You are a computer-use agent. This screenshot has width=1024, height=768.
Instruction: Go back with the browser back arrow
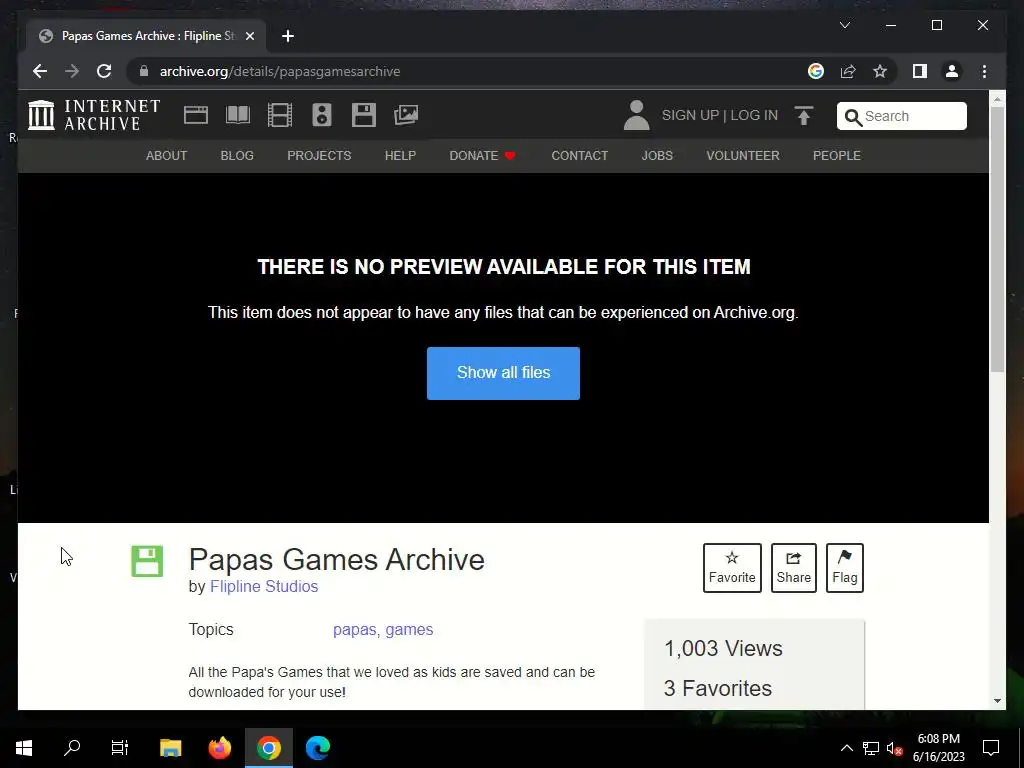pyautogui.click(x=40, y=71)
